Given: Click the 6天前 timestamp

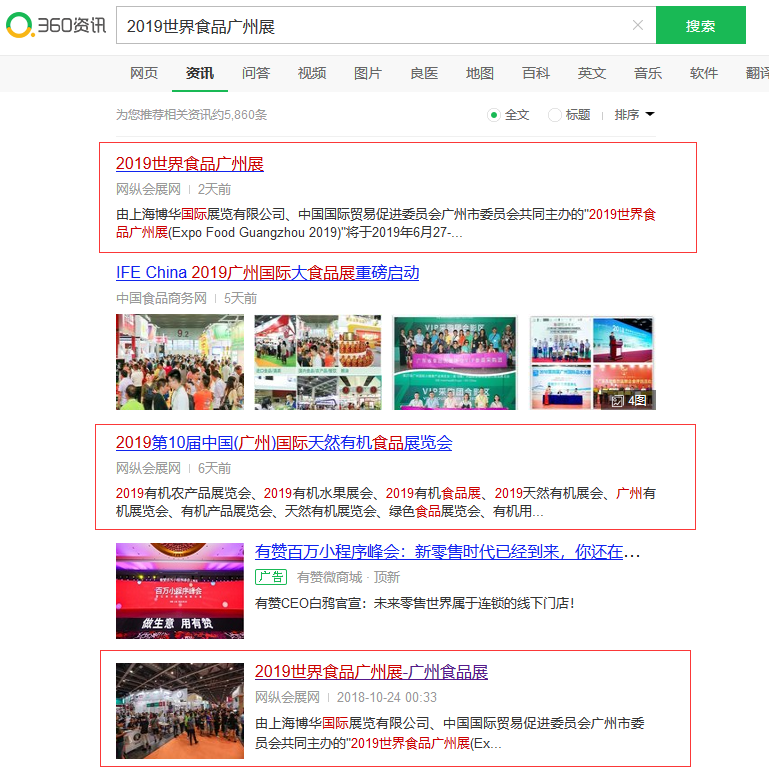Looking at the screenshot, I should point(214,468).
